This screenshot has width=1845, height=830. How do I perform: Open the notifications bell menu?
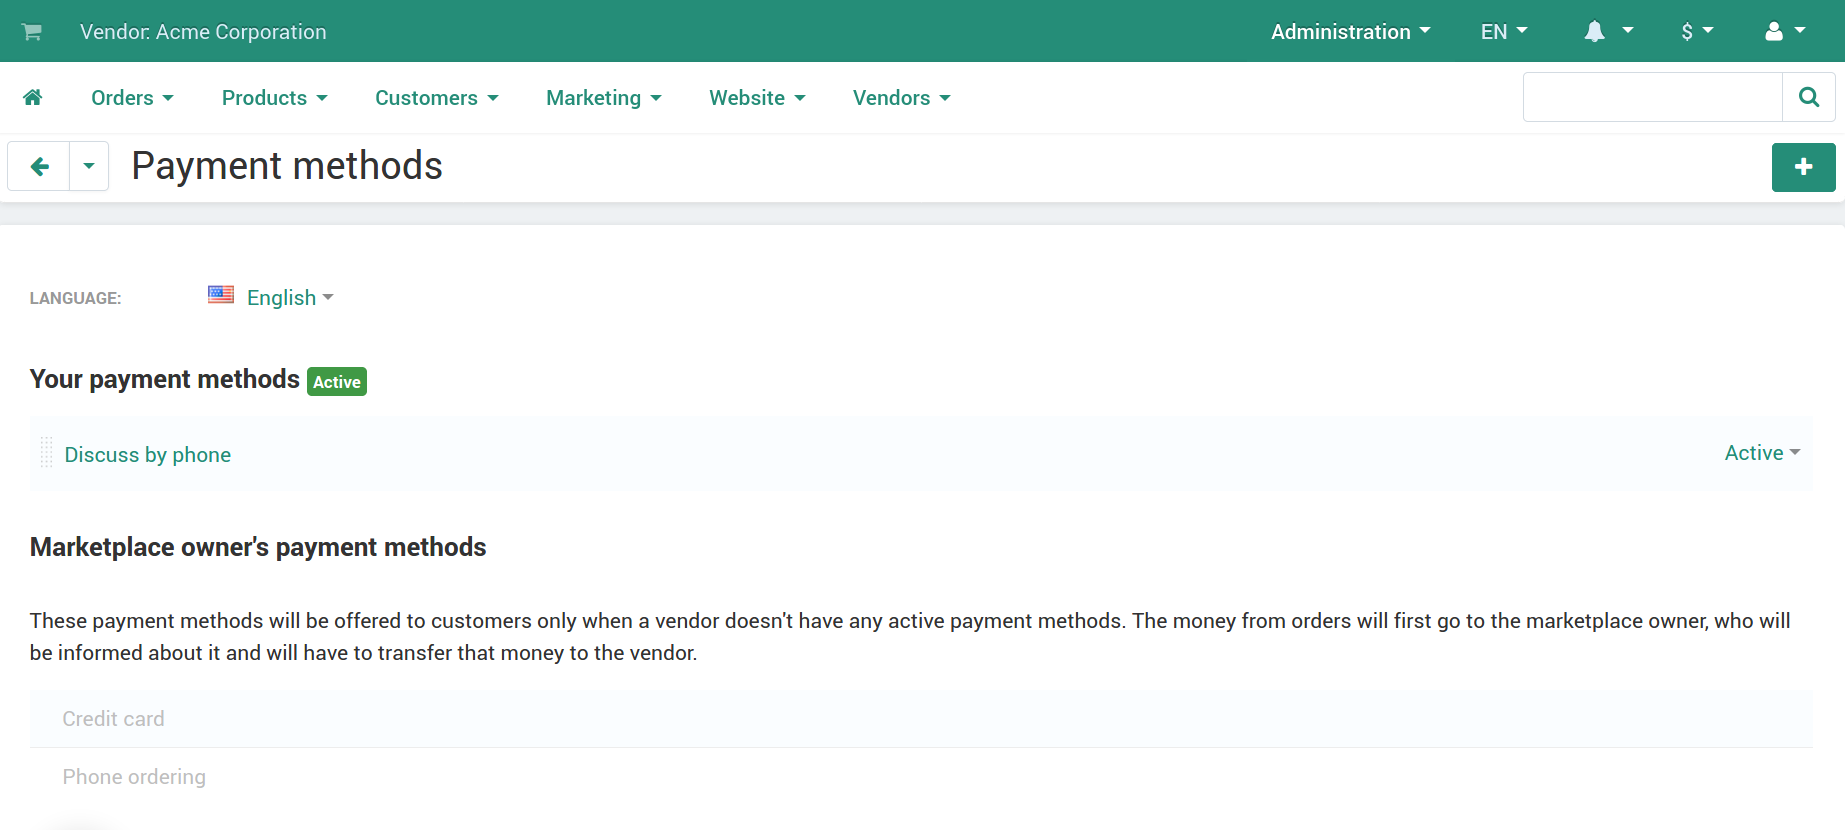tap(1608, 31)
